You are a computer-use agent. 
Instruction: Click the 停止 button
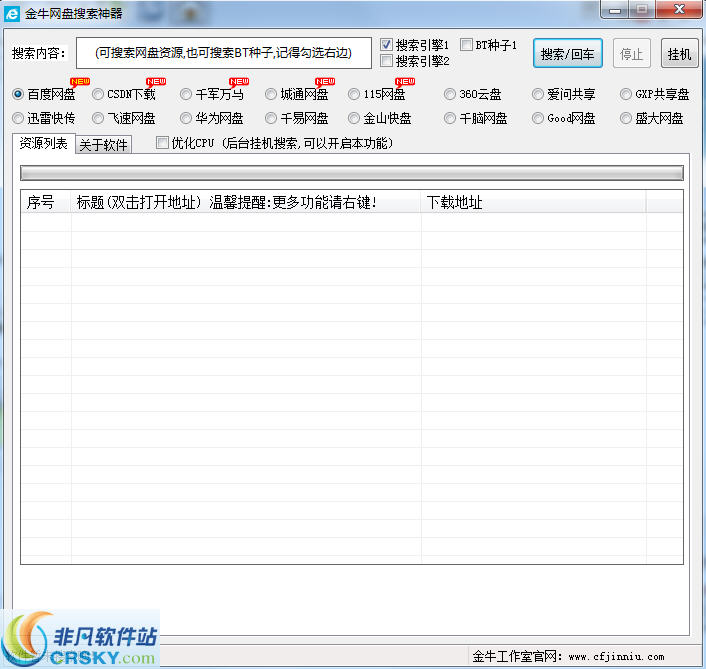tap(631, 54)
